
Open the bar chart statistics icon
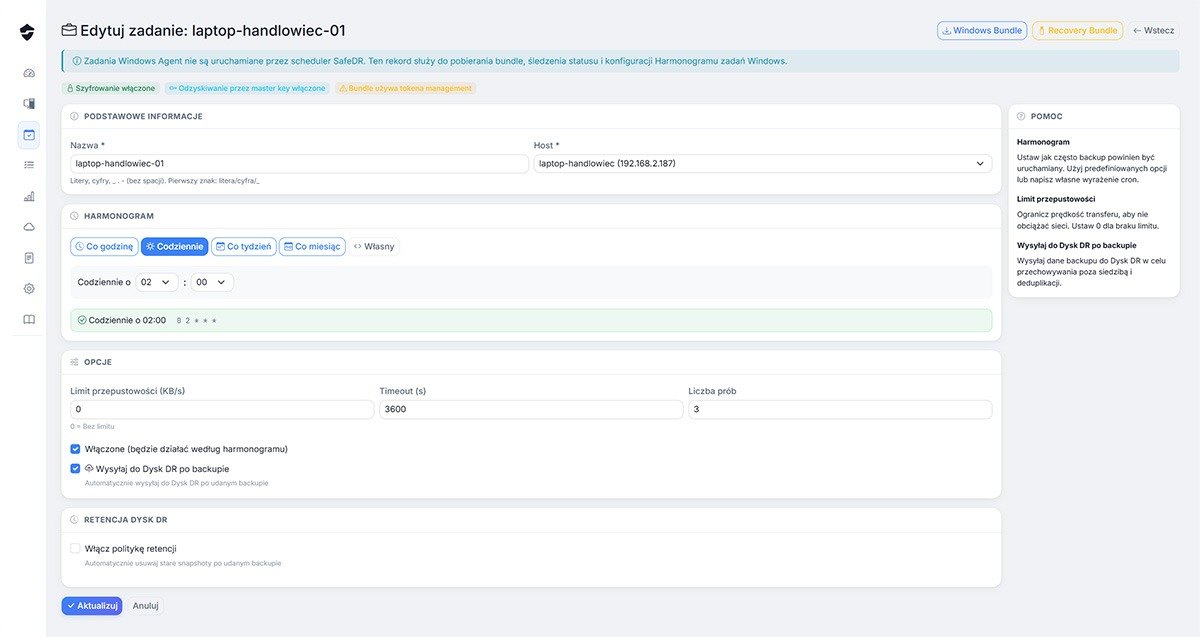29,196
